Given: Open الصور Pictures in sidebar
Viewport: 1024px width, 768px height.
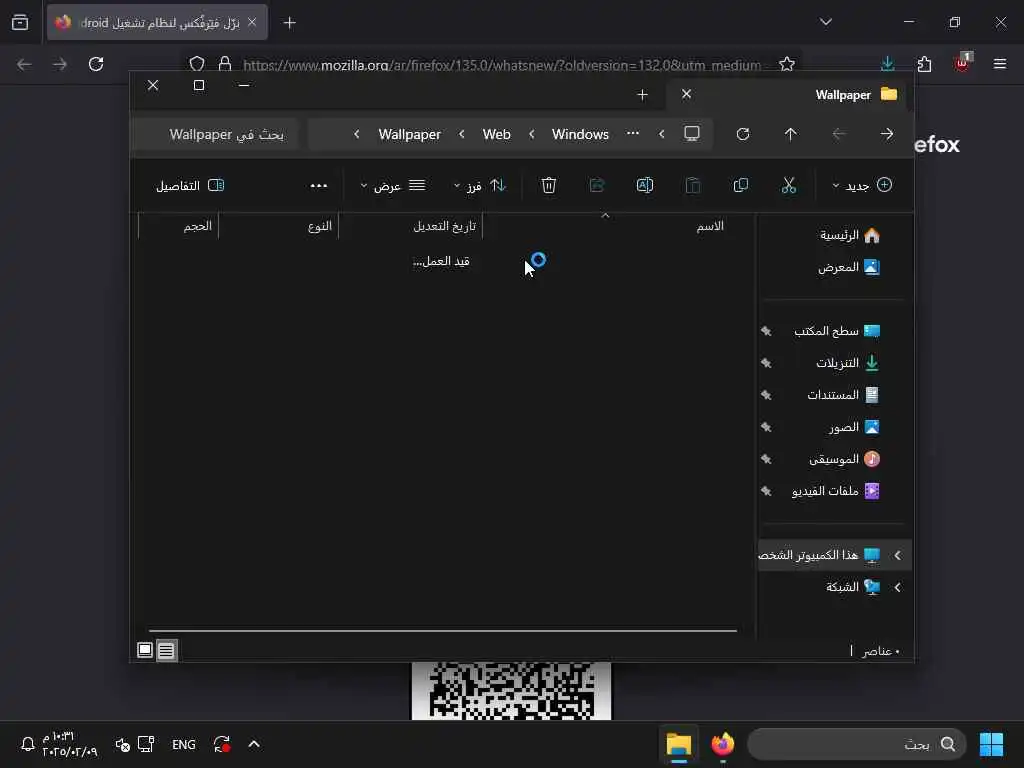Looking at the screenshot, I should pos(854,427).
